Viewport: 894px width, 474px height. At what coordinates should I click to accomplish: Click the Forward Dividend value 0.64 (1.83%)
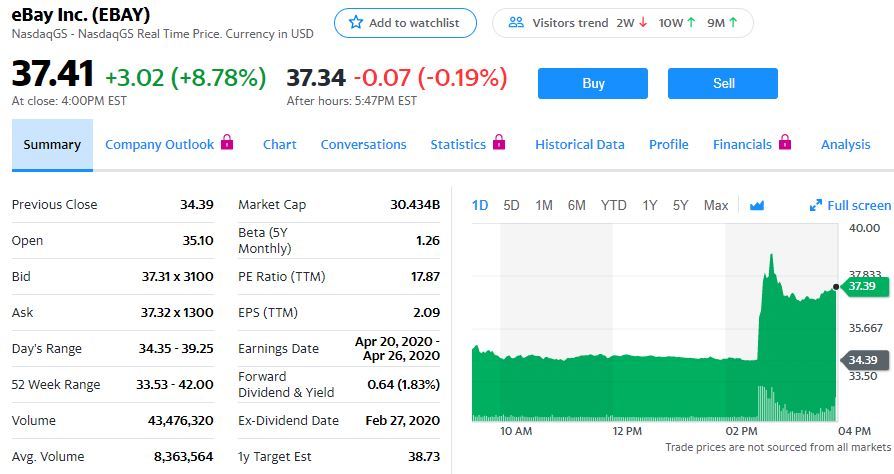404,384
